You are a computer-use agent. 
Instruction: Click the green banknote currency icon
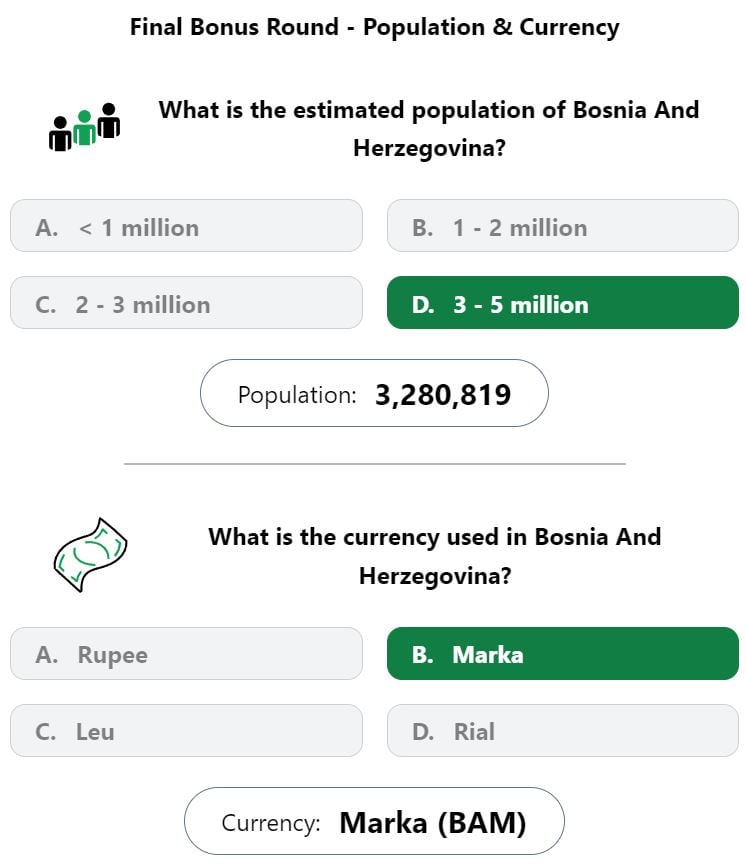point(90,555)
